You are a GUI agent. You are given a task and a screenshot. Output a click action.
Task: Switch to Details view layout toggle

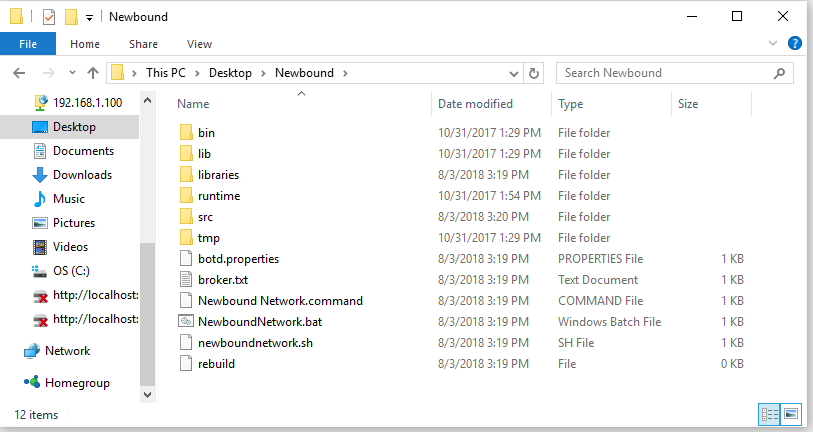click(x=769, y=414)
